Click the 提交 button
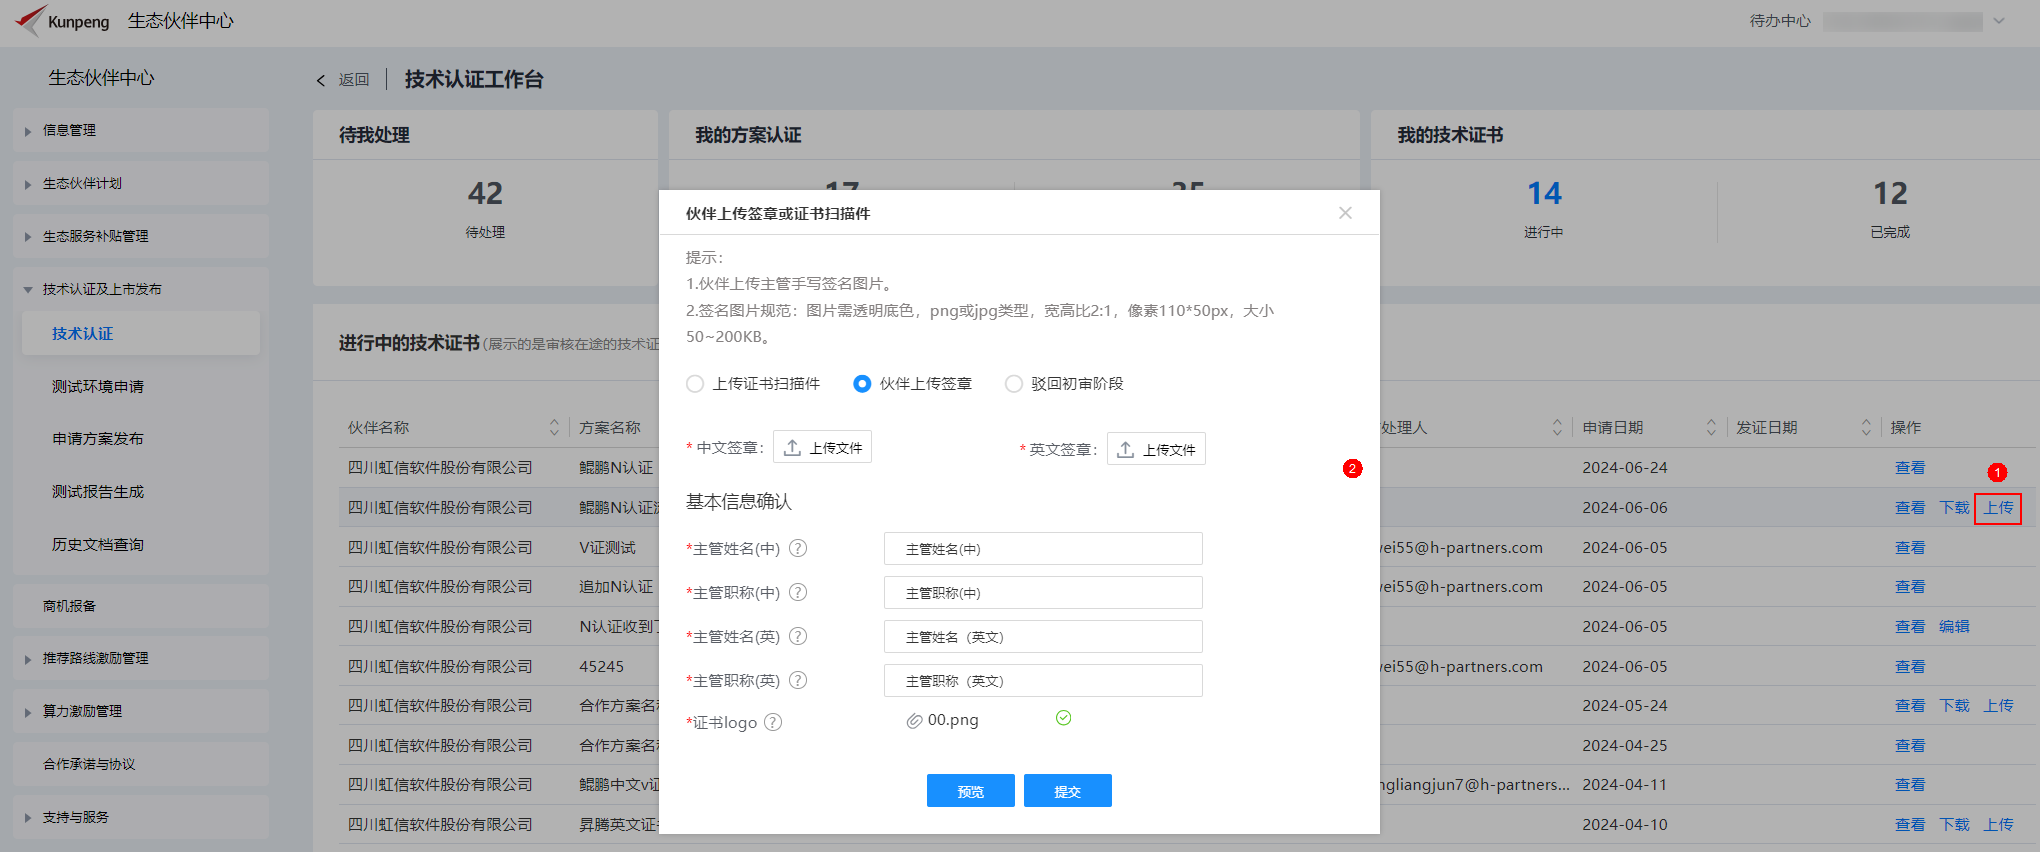Viewport: 2040px width, 852px height. coord(1068,791)
